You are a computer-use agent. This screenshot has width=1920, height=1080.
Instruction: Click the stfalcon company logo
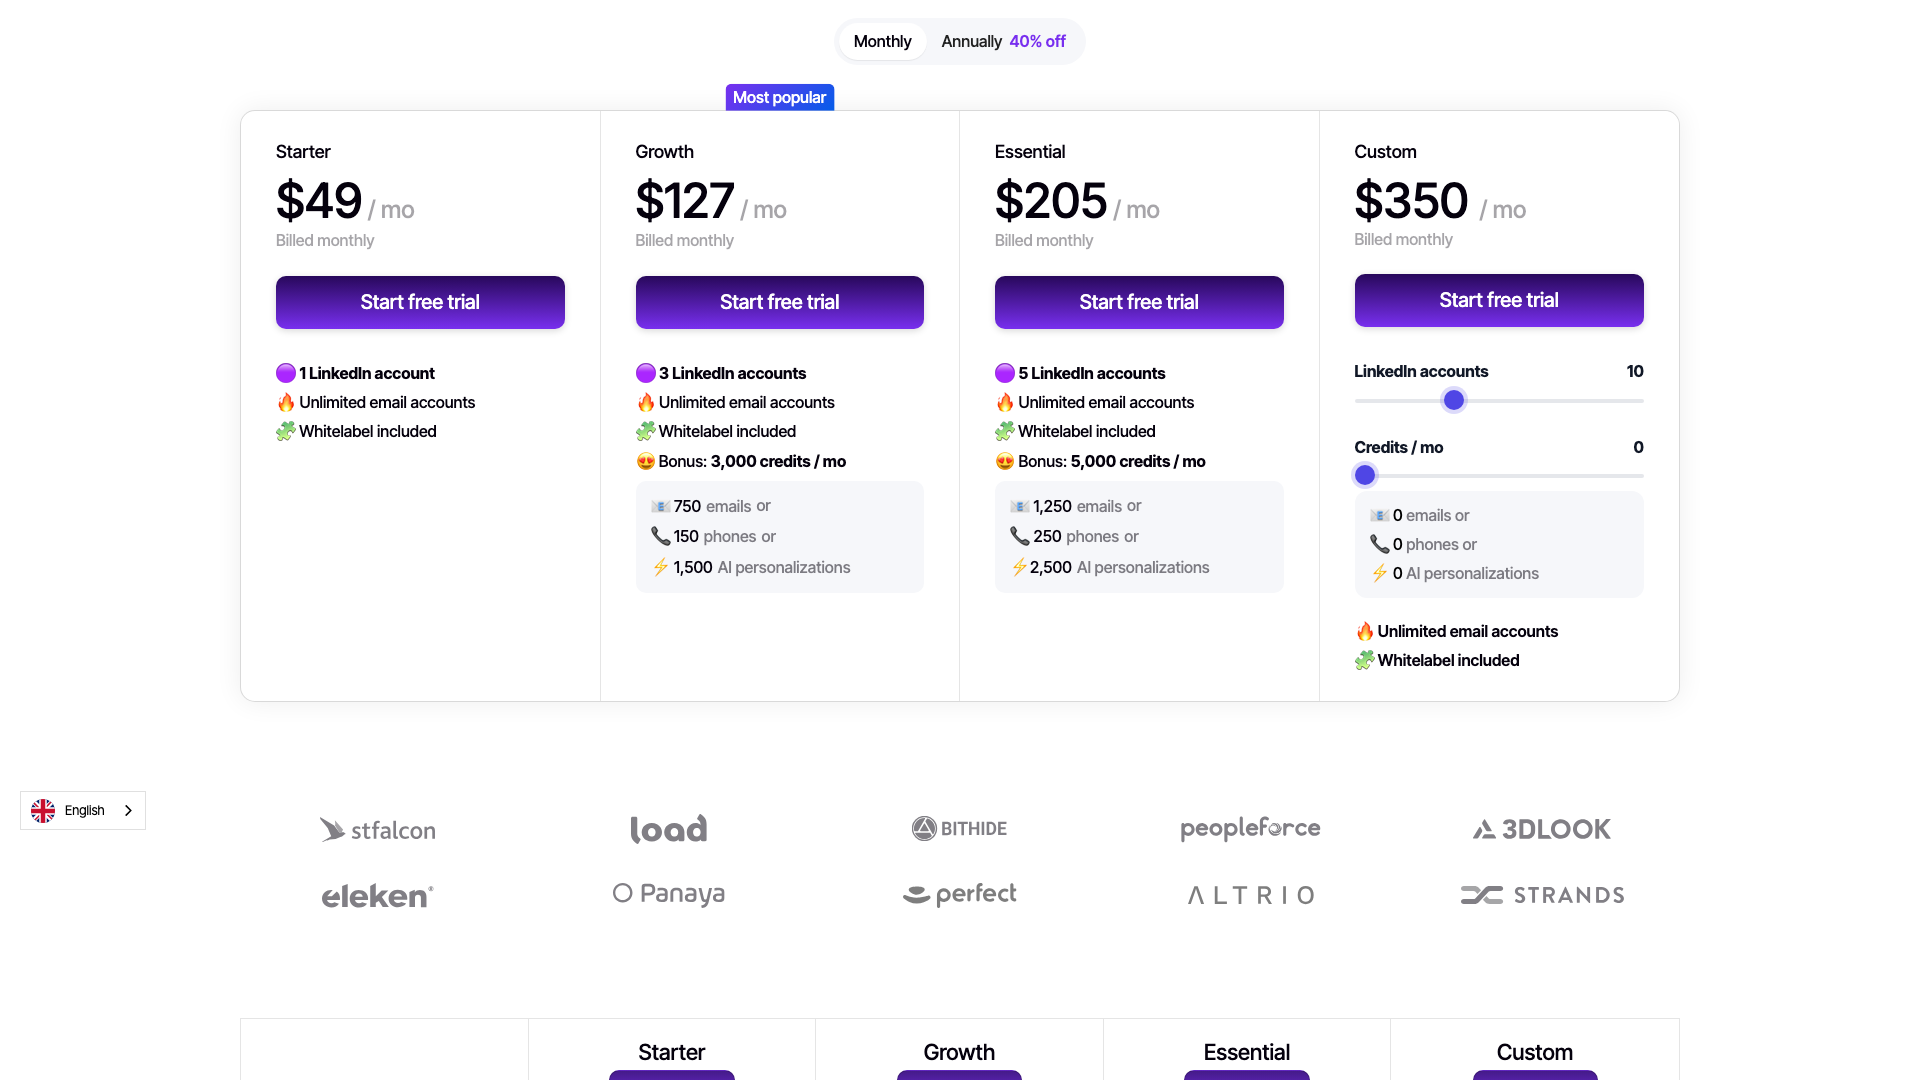coord(377,829)
